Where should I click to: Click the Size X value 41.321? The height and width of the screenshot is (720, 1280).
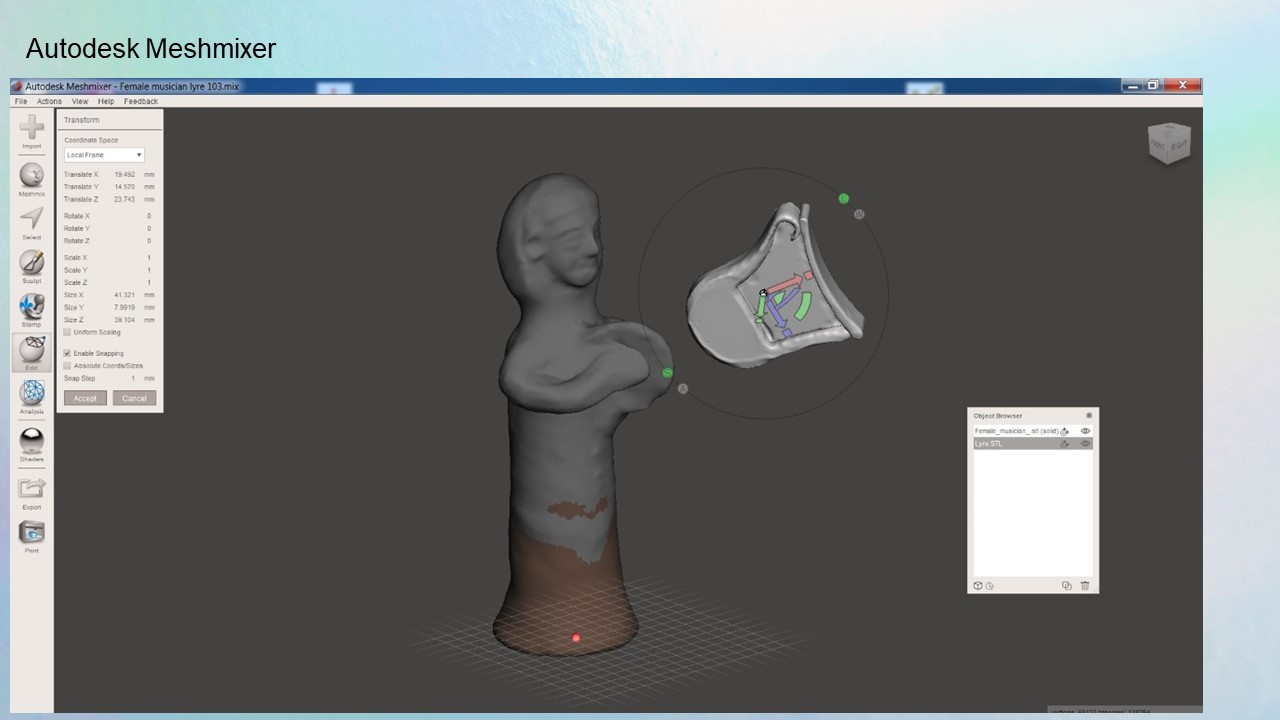(x=125, y=295)
